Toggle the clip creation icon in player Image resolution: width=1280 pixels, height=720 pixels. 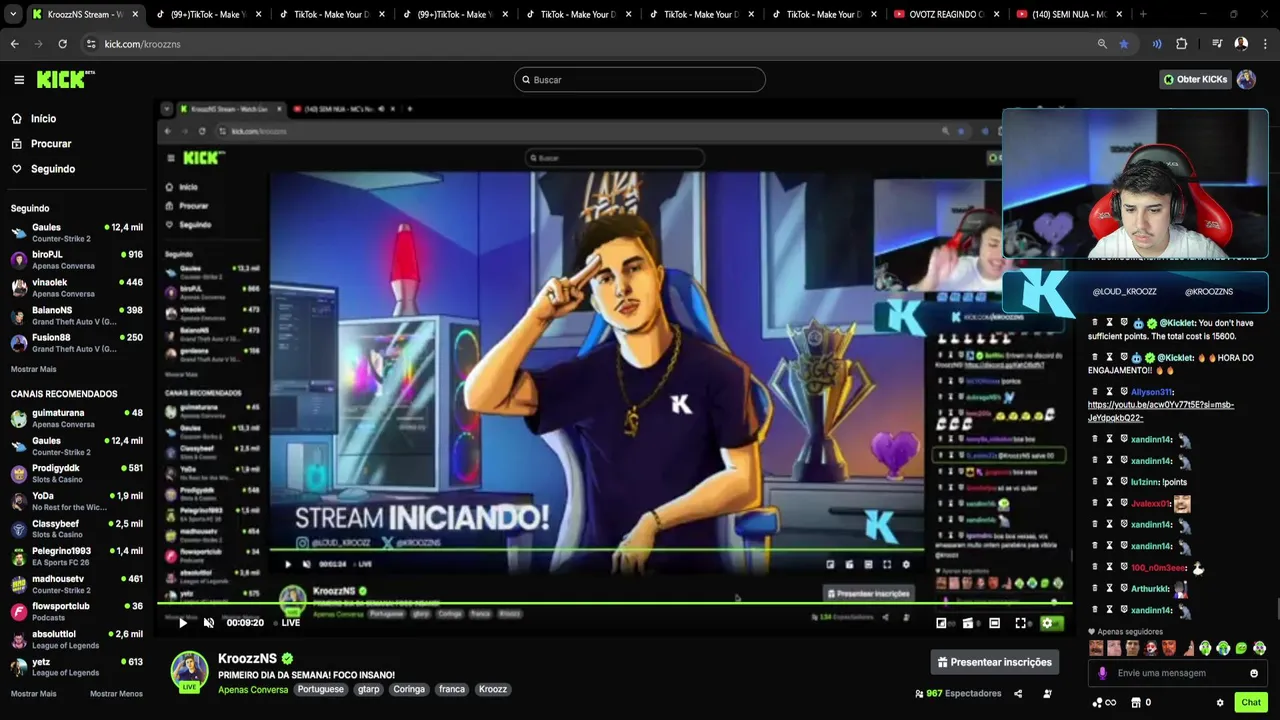pyautogui.click(x=968, y=623)
